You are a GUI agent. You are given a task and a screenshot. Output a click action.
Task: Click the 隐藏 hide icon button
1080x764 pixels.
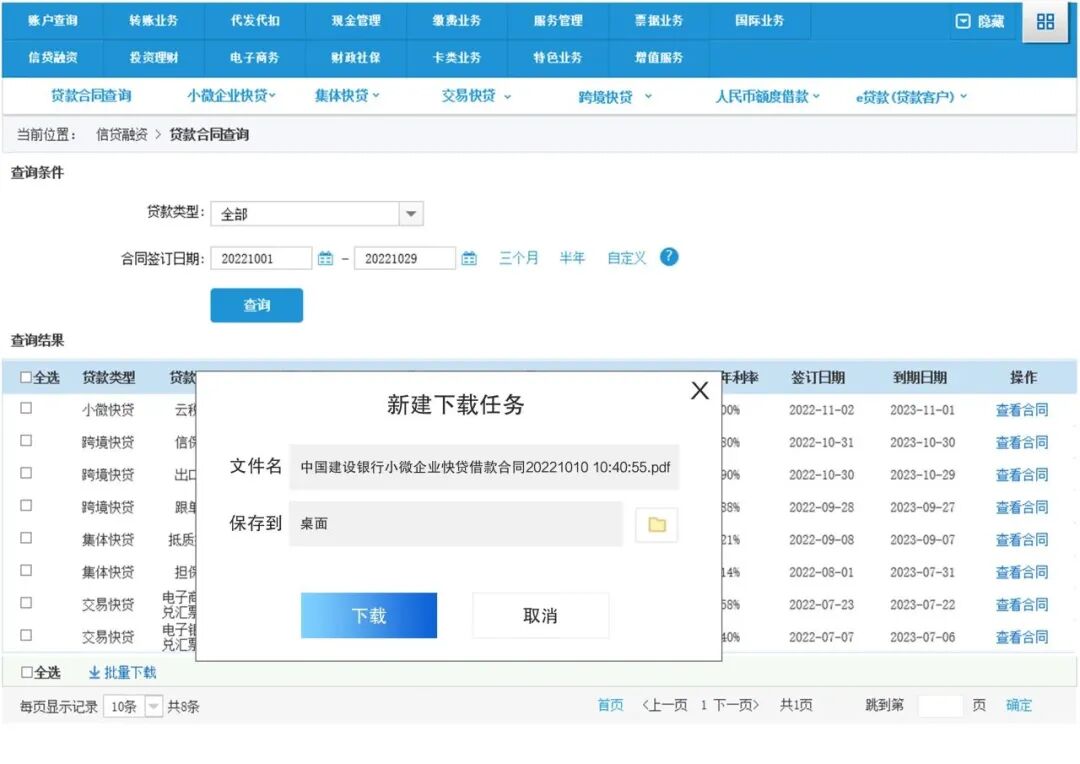click(x=979, y=21)
